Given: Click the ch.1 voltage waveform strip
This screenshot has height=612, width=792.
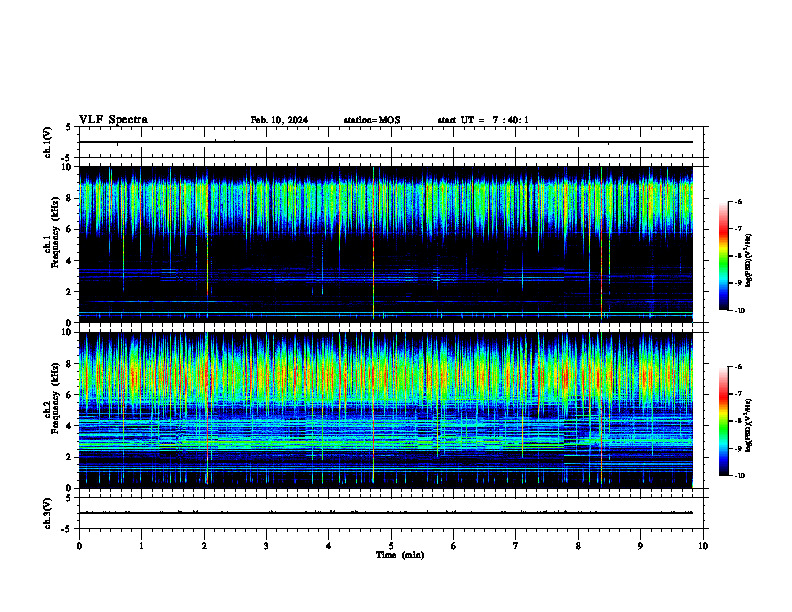Looking at the screenshot, I should pos(391,142).
